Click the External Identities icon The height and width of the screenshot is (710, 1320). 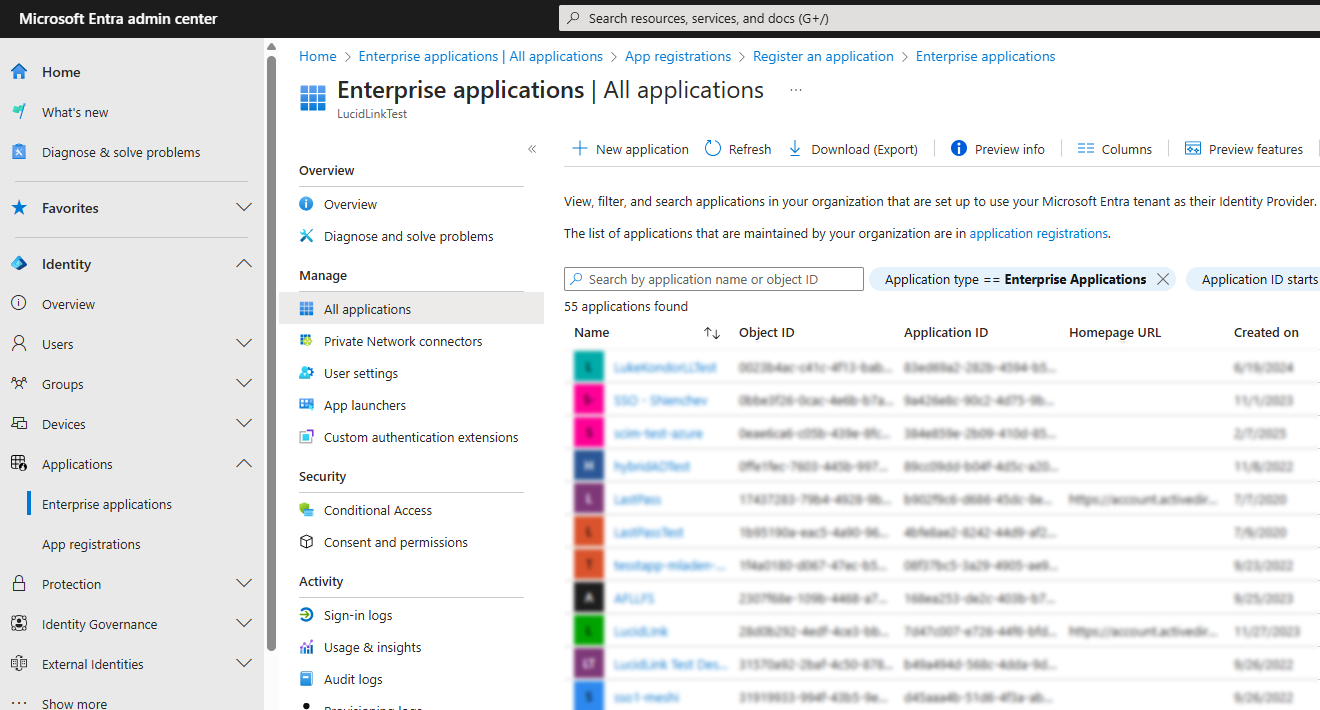(x=19, y=664)
